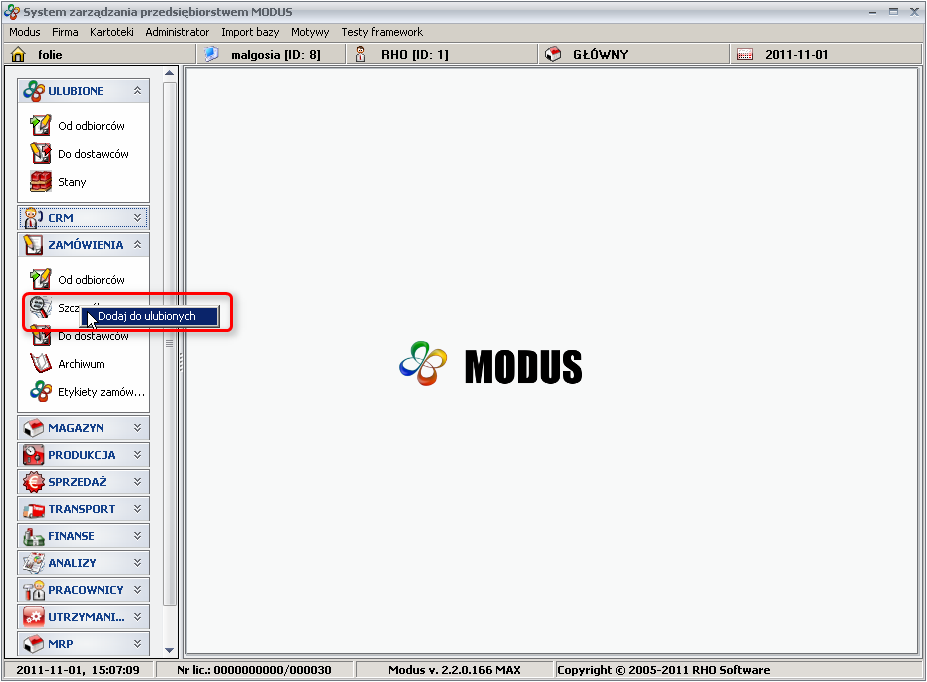This screenshot has height=682, width=927.
Task: Click the ULUBIONE clover icon
Action: pyautogui.click(x=33, y=91)
